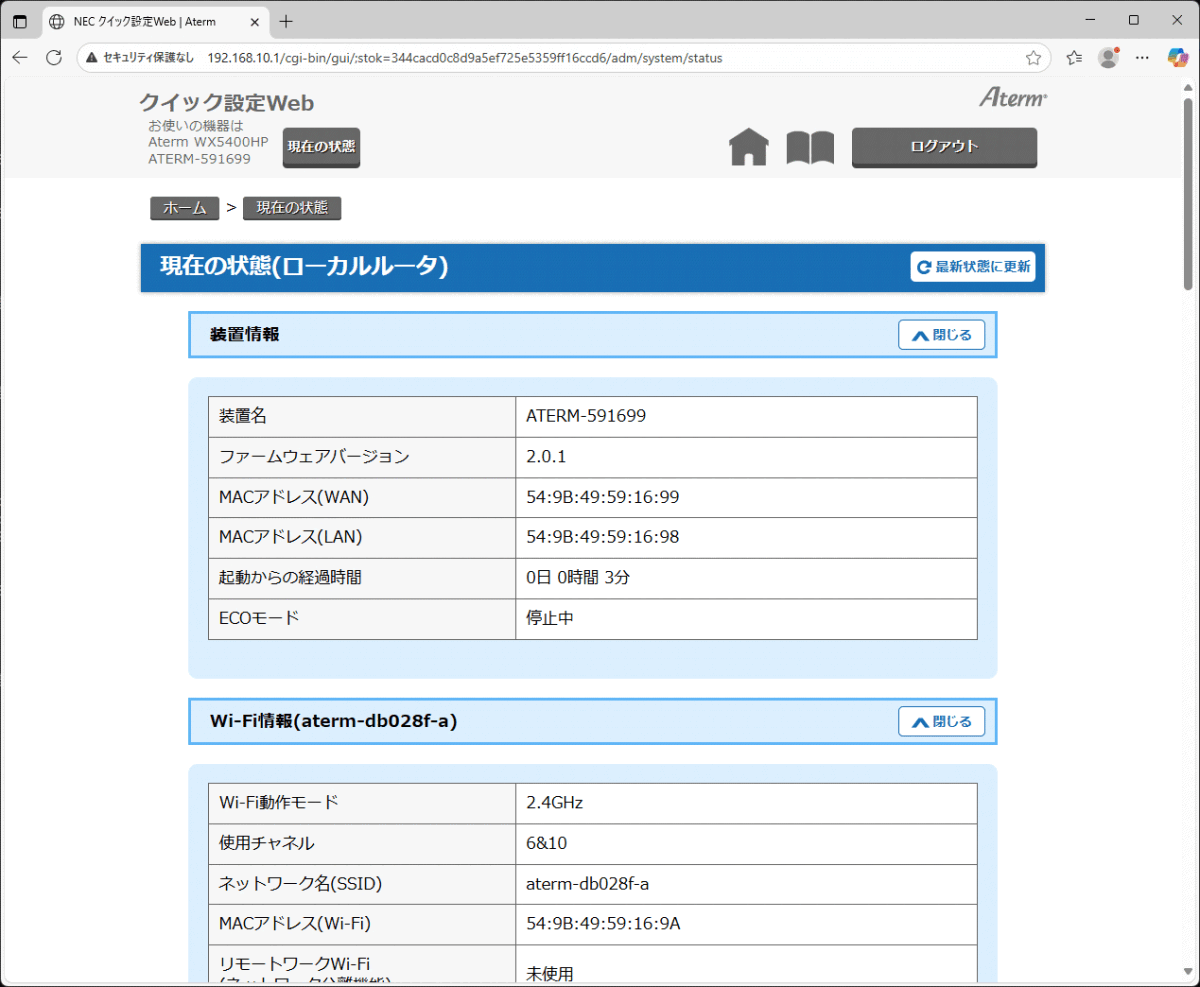Go back using the browser back arrow
1200x987 pixels.
tap(20, 58)
